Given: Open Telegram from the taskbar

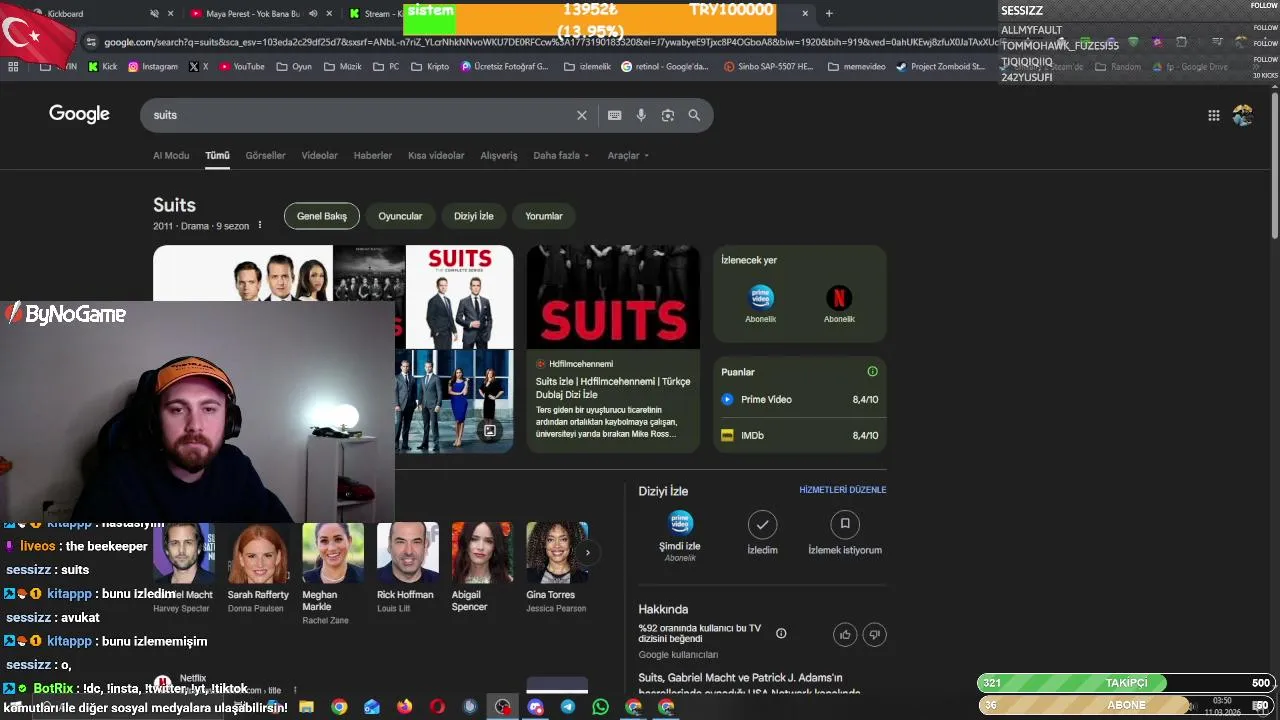Looking at the screenshot, I should (567, 707).
